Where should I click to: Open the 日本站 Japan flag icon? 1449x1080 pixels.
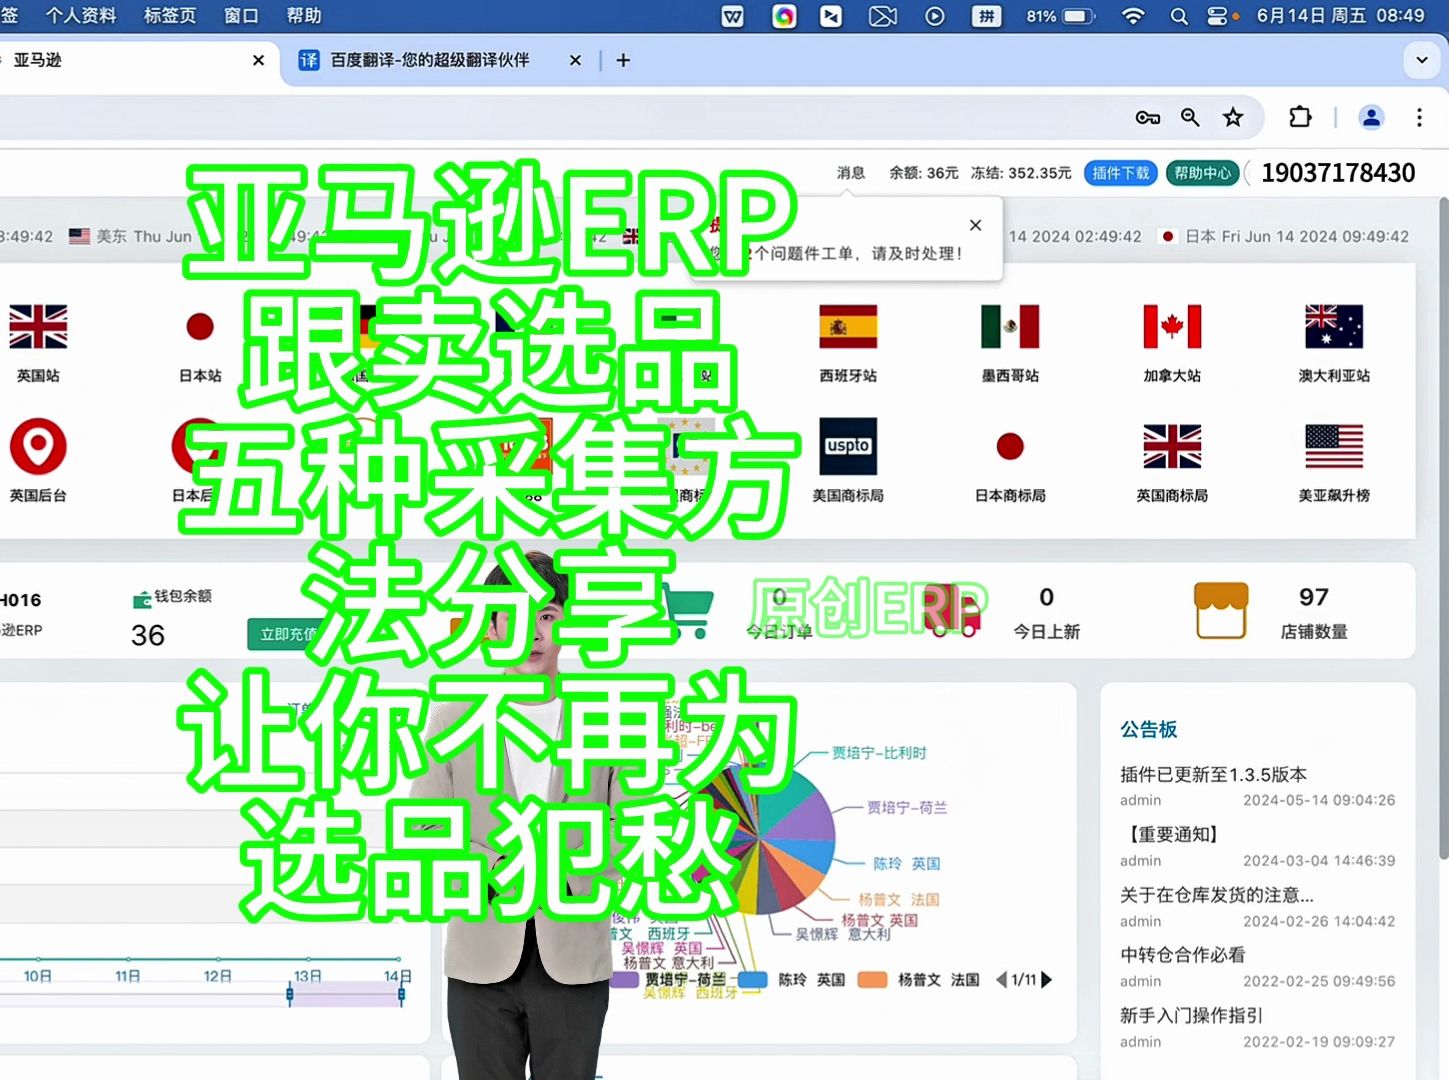200,327
